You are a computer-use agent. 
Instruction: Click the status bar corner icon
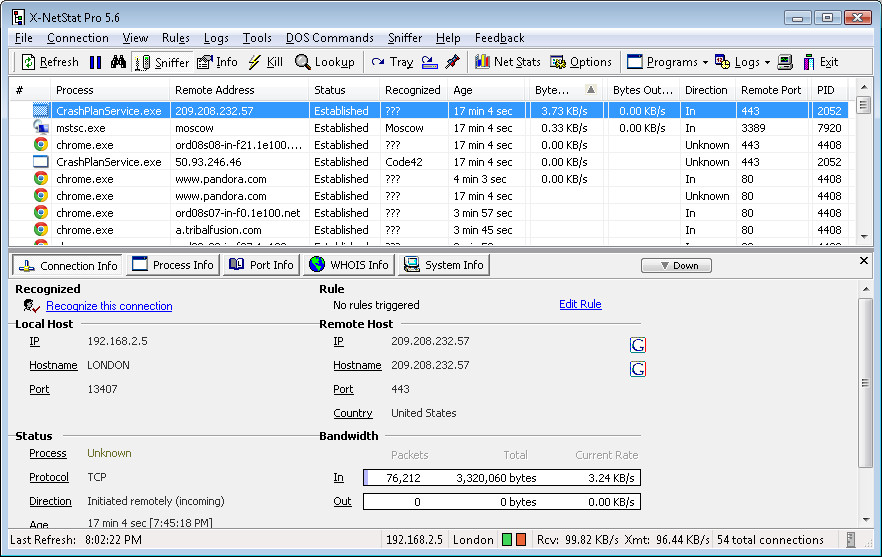pyautogui.click(x=851, y=540)
